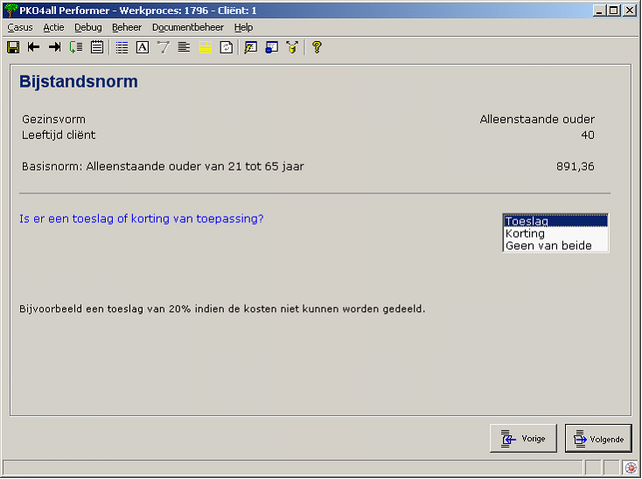642x479 pixels.
Task: Click the Bijvoorbeeld toeslag van 20% hint text
Action: [222, 309]
